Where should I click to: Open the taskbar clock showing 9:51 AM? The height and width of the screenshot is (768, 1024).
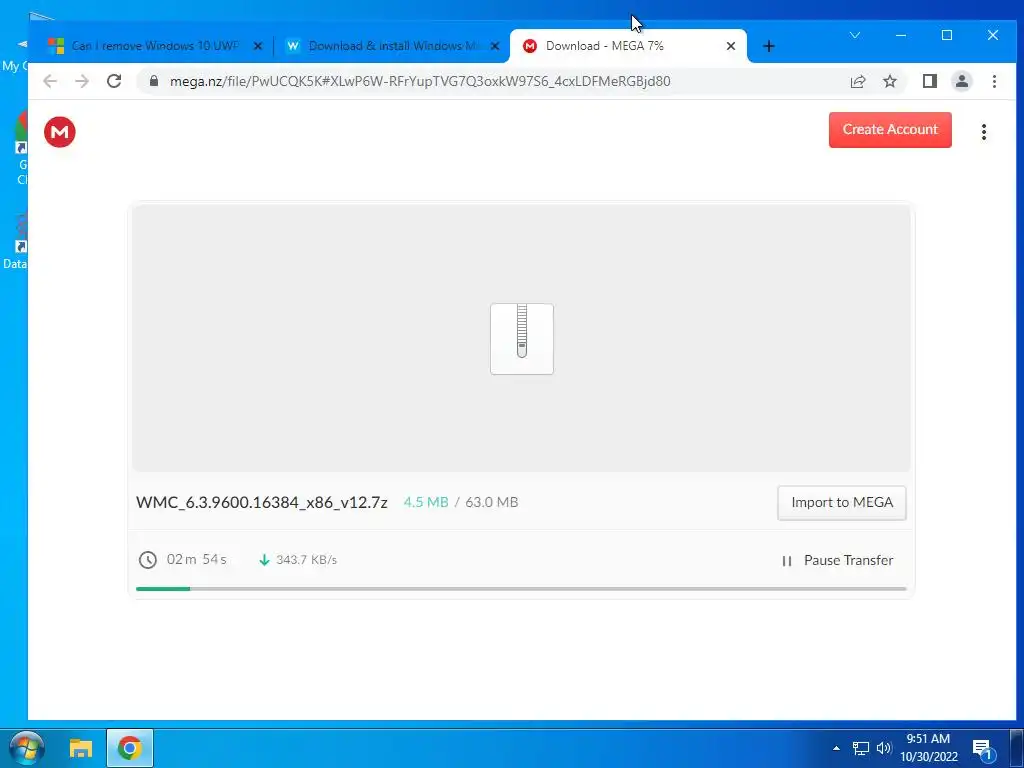928,748
